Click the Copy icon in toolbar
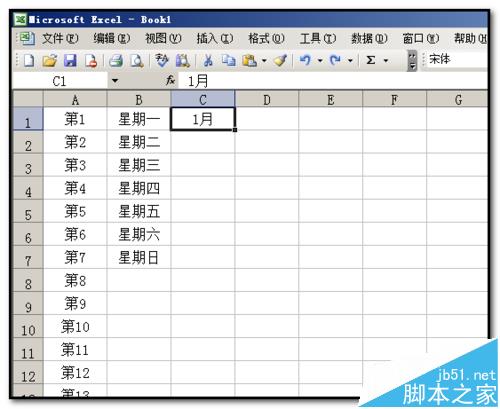500x409 pixels. (229, 61)
